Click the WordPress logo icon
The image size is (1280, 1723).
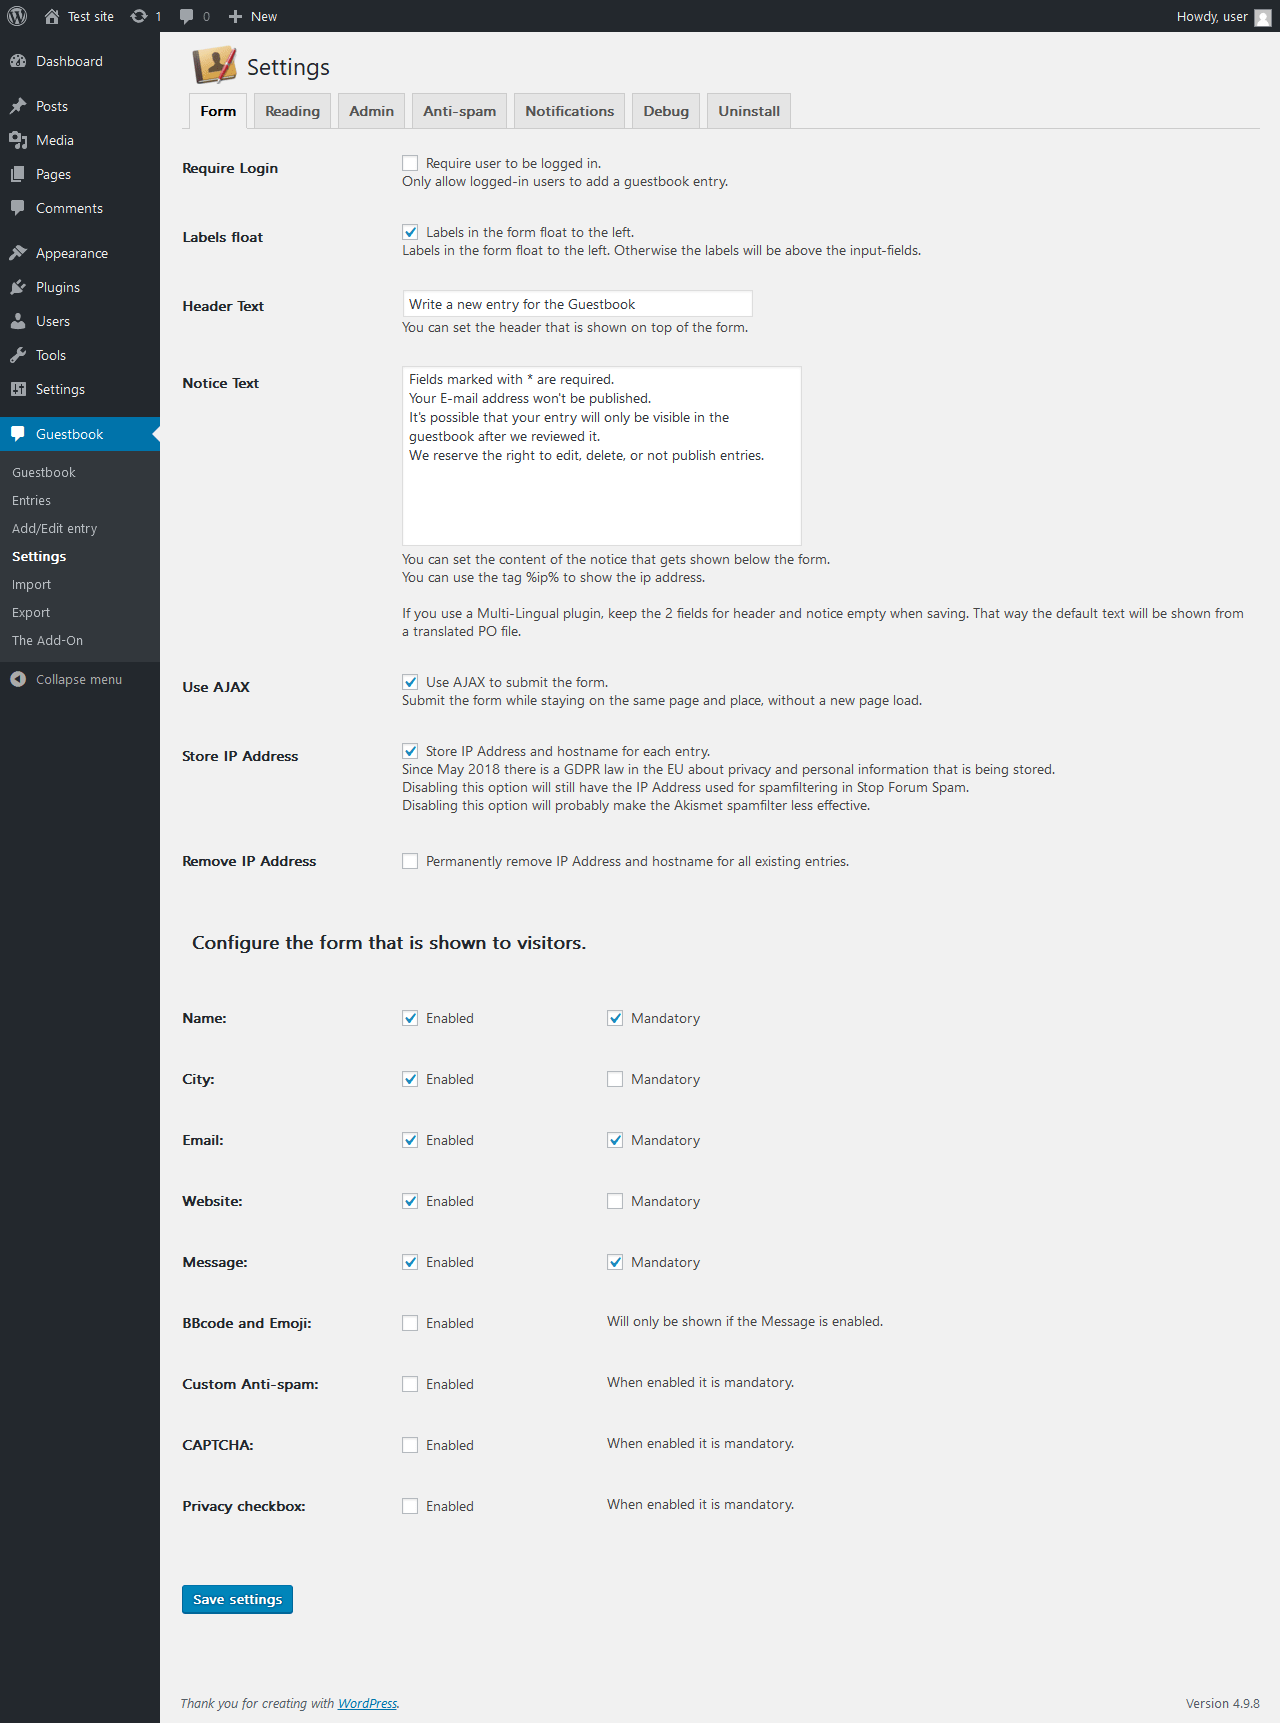[17, 16]
